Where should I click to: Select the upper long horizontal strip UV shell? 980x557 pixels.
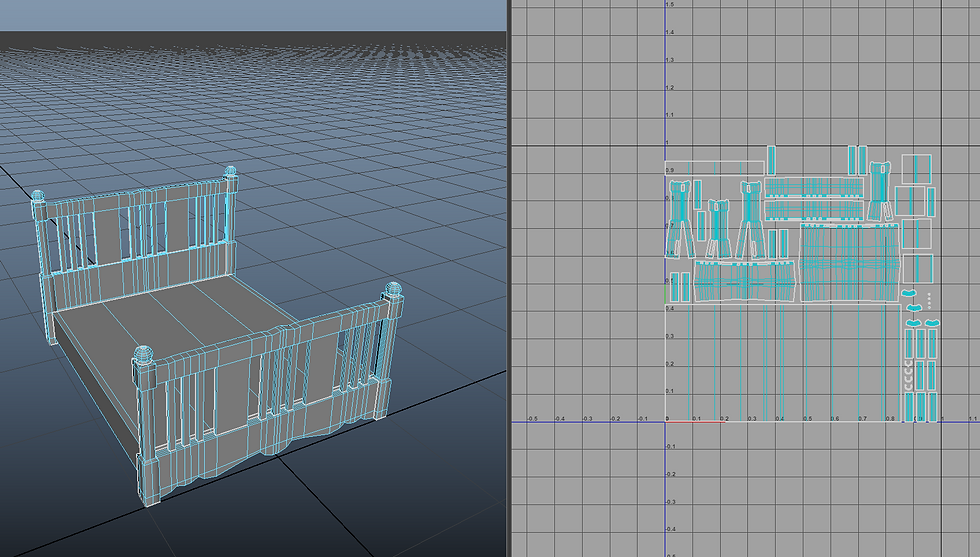point(813,187)
